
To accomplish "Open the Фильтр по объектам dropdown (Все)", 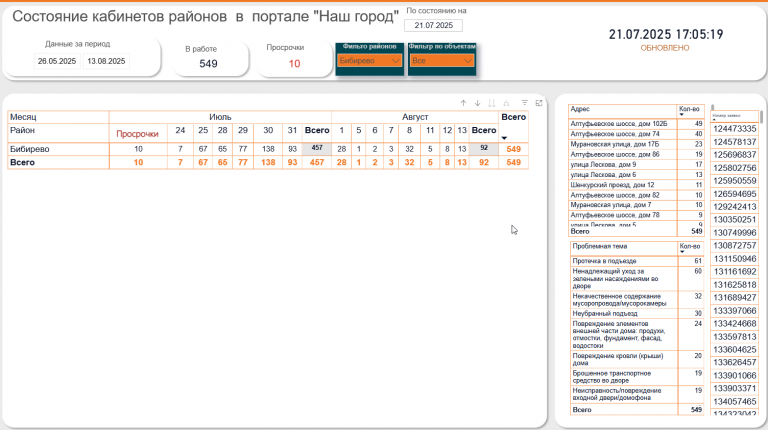I will (x=442, y=61).
